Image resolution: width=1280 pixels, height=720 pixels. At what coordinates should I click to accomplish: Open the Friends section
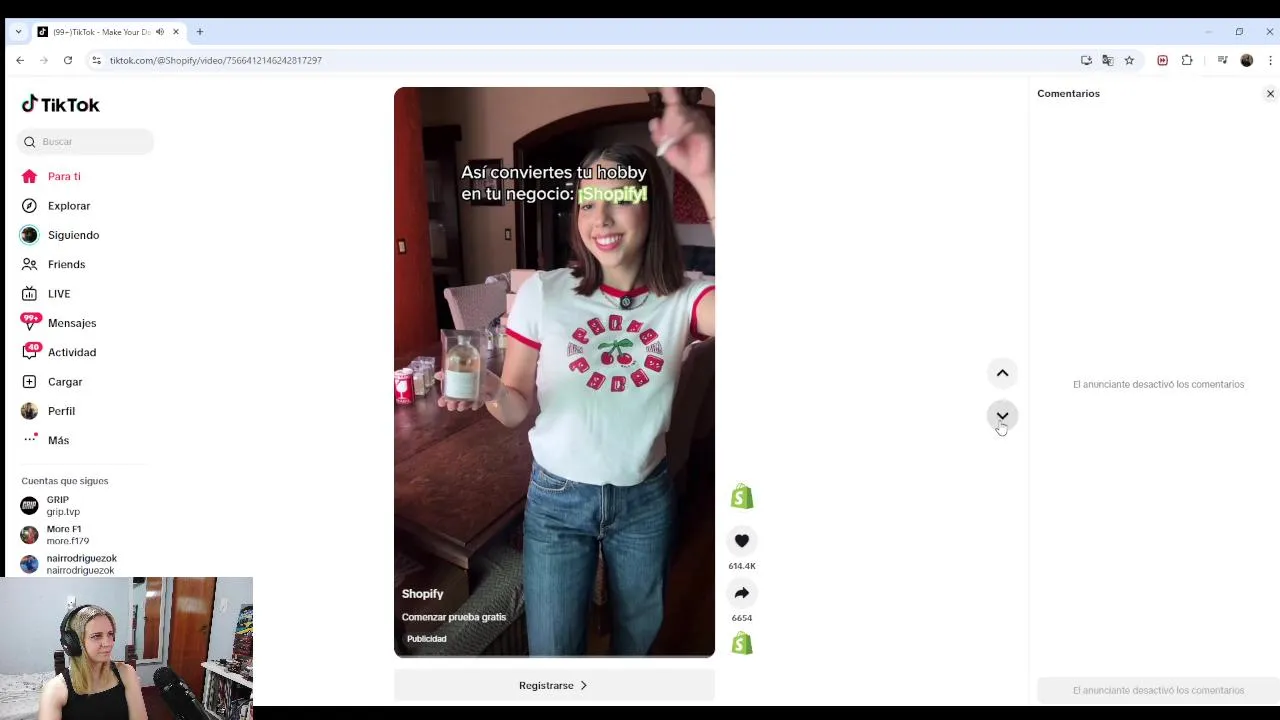click(x=66, y=264)
